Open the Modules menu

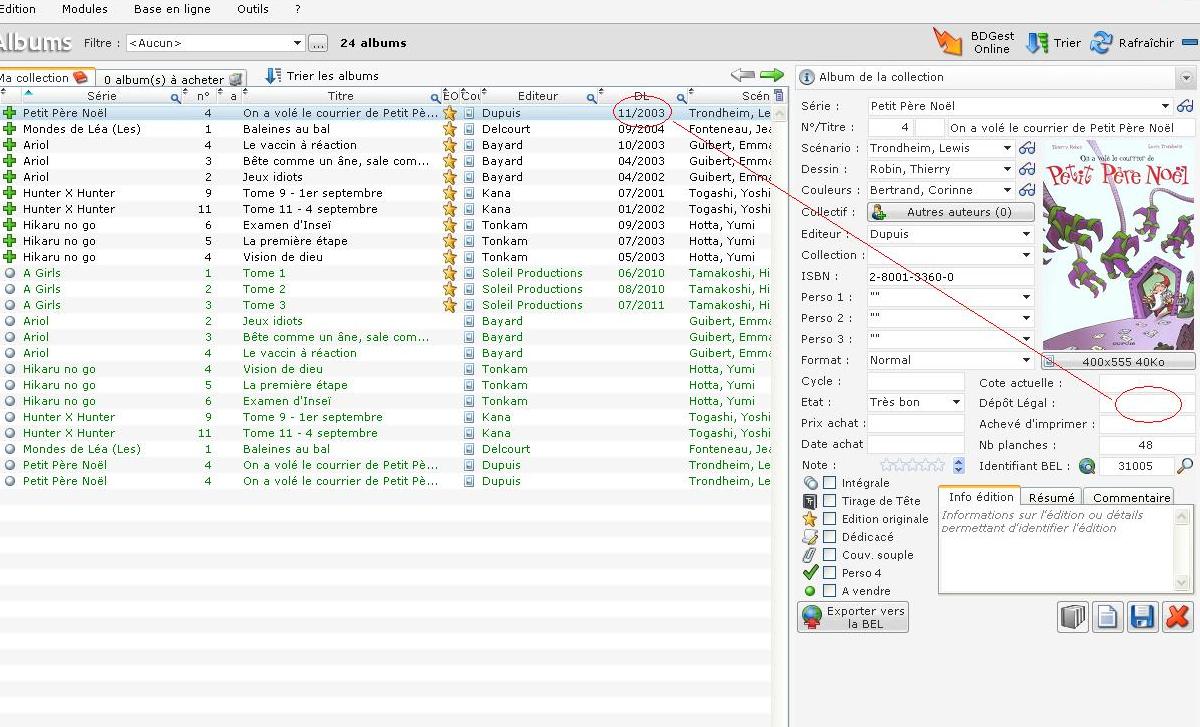coord(85,9)
